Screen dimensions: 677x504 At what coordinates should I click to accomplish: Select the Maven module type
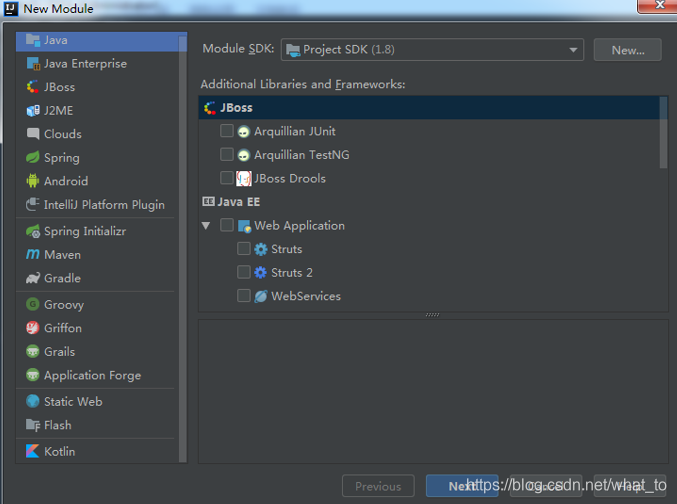(x=97, y=254)
